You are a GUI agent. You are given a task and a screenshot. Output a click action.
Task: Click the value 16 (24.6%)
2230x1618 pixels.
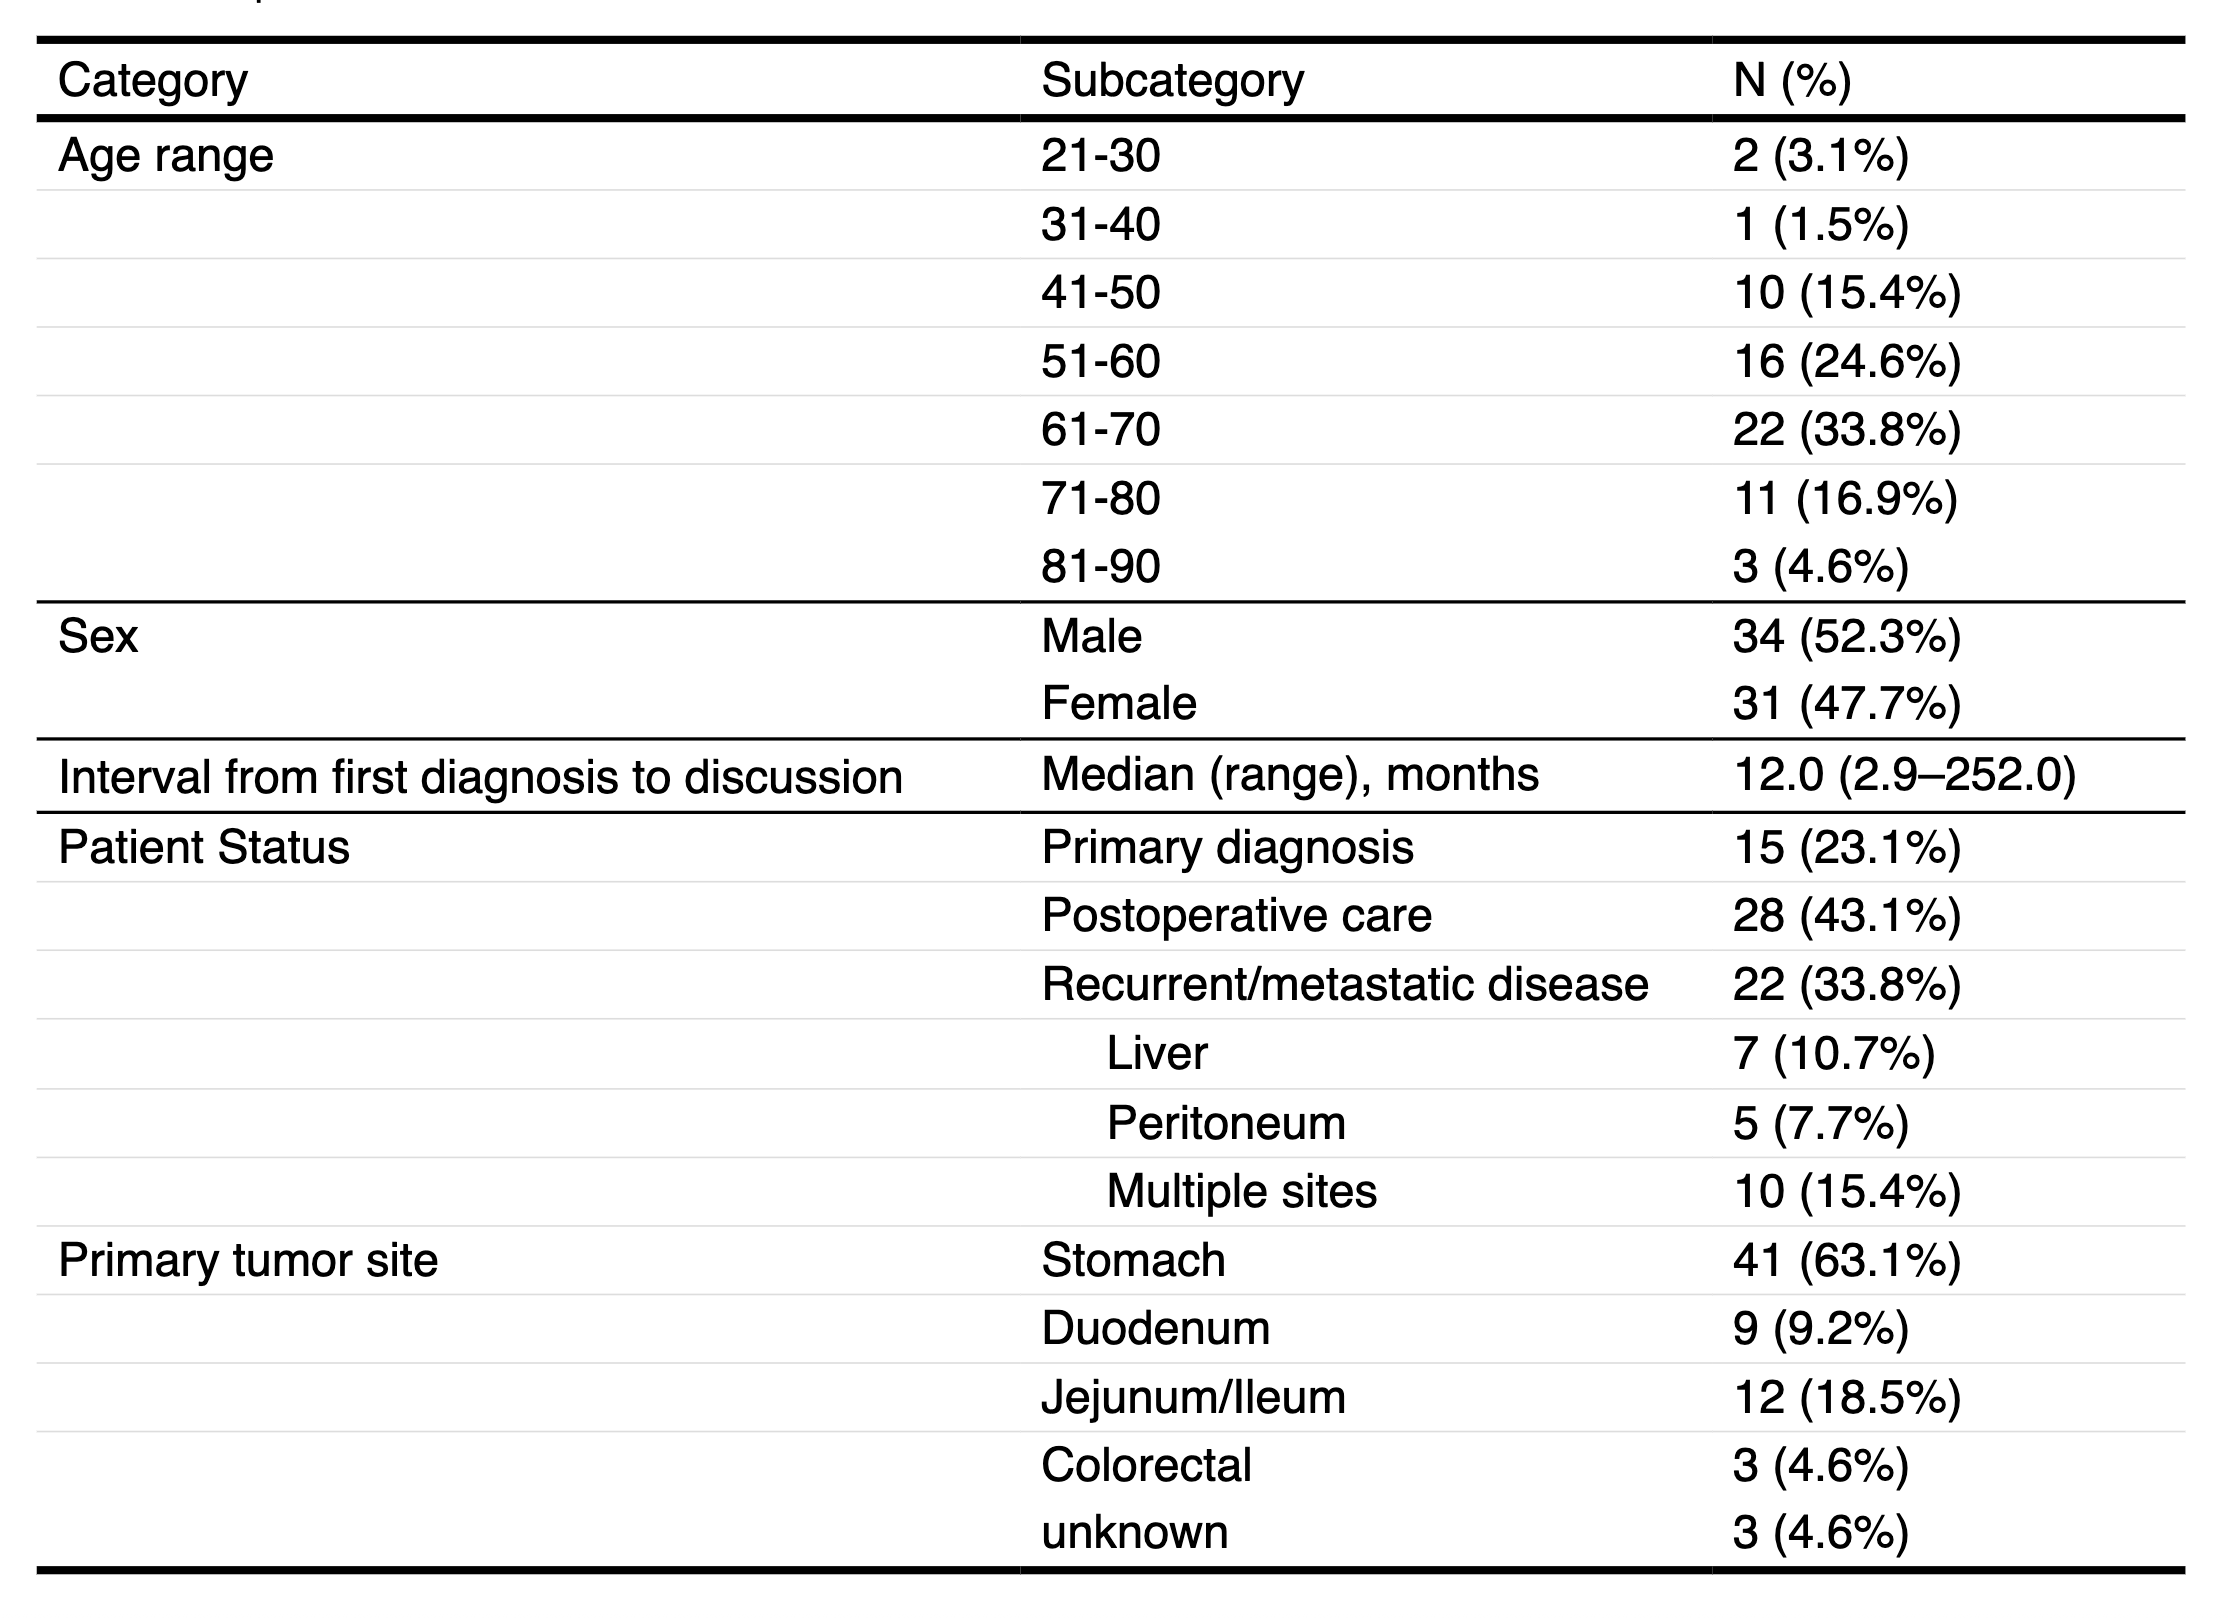[x=1846, y=361]
